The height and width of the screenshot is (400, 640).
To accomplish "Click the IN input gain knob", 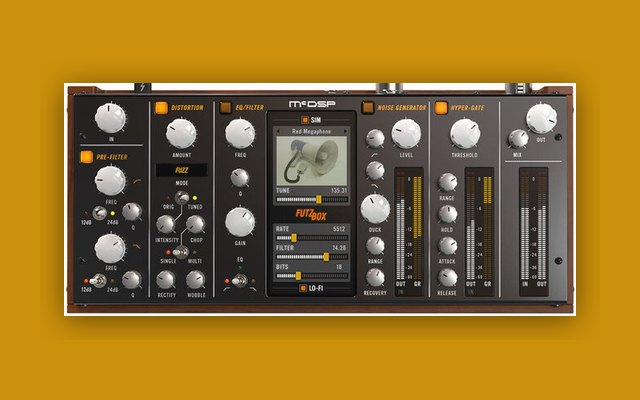I will coord(110,118).
